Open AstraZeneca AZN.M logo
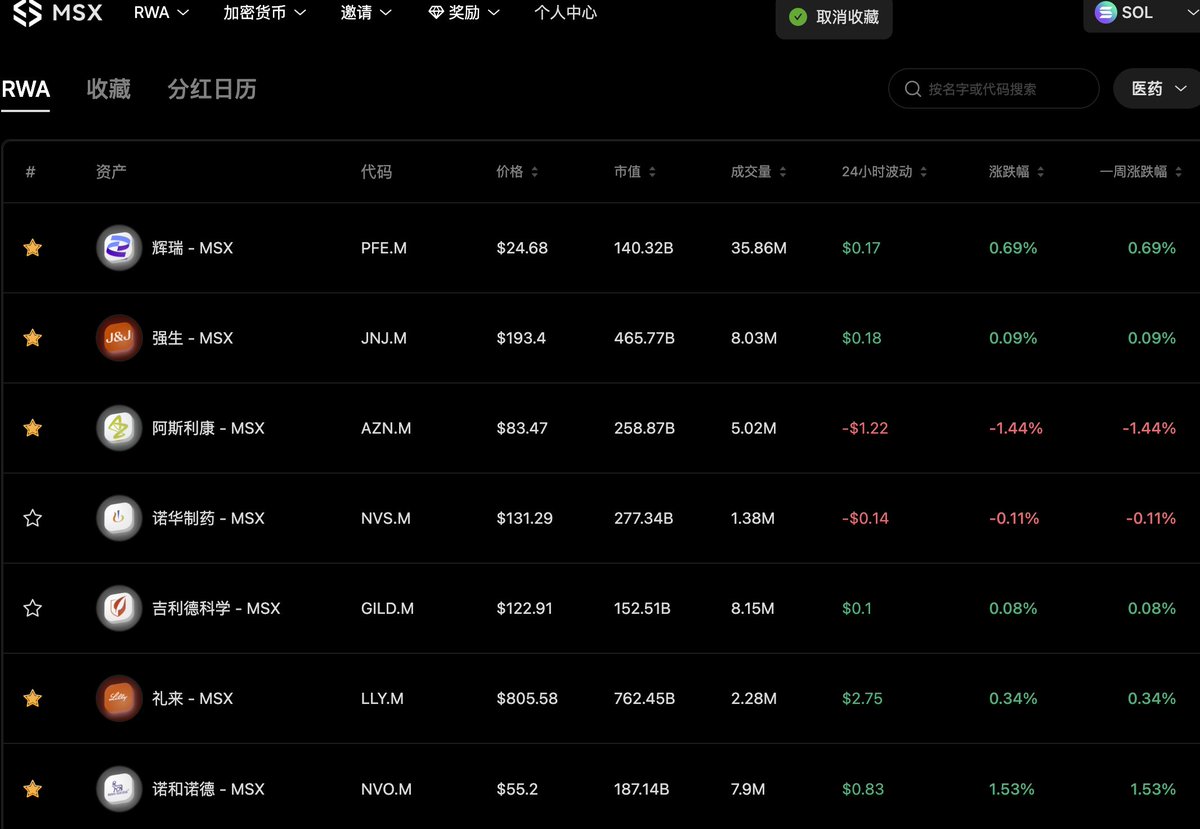 pos(119,428)
